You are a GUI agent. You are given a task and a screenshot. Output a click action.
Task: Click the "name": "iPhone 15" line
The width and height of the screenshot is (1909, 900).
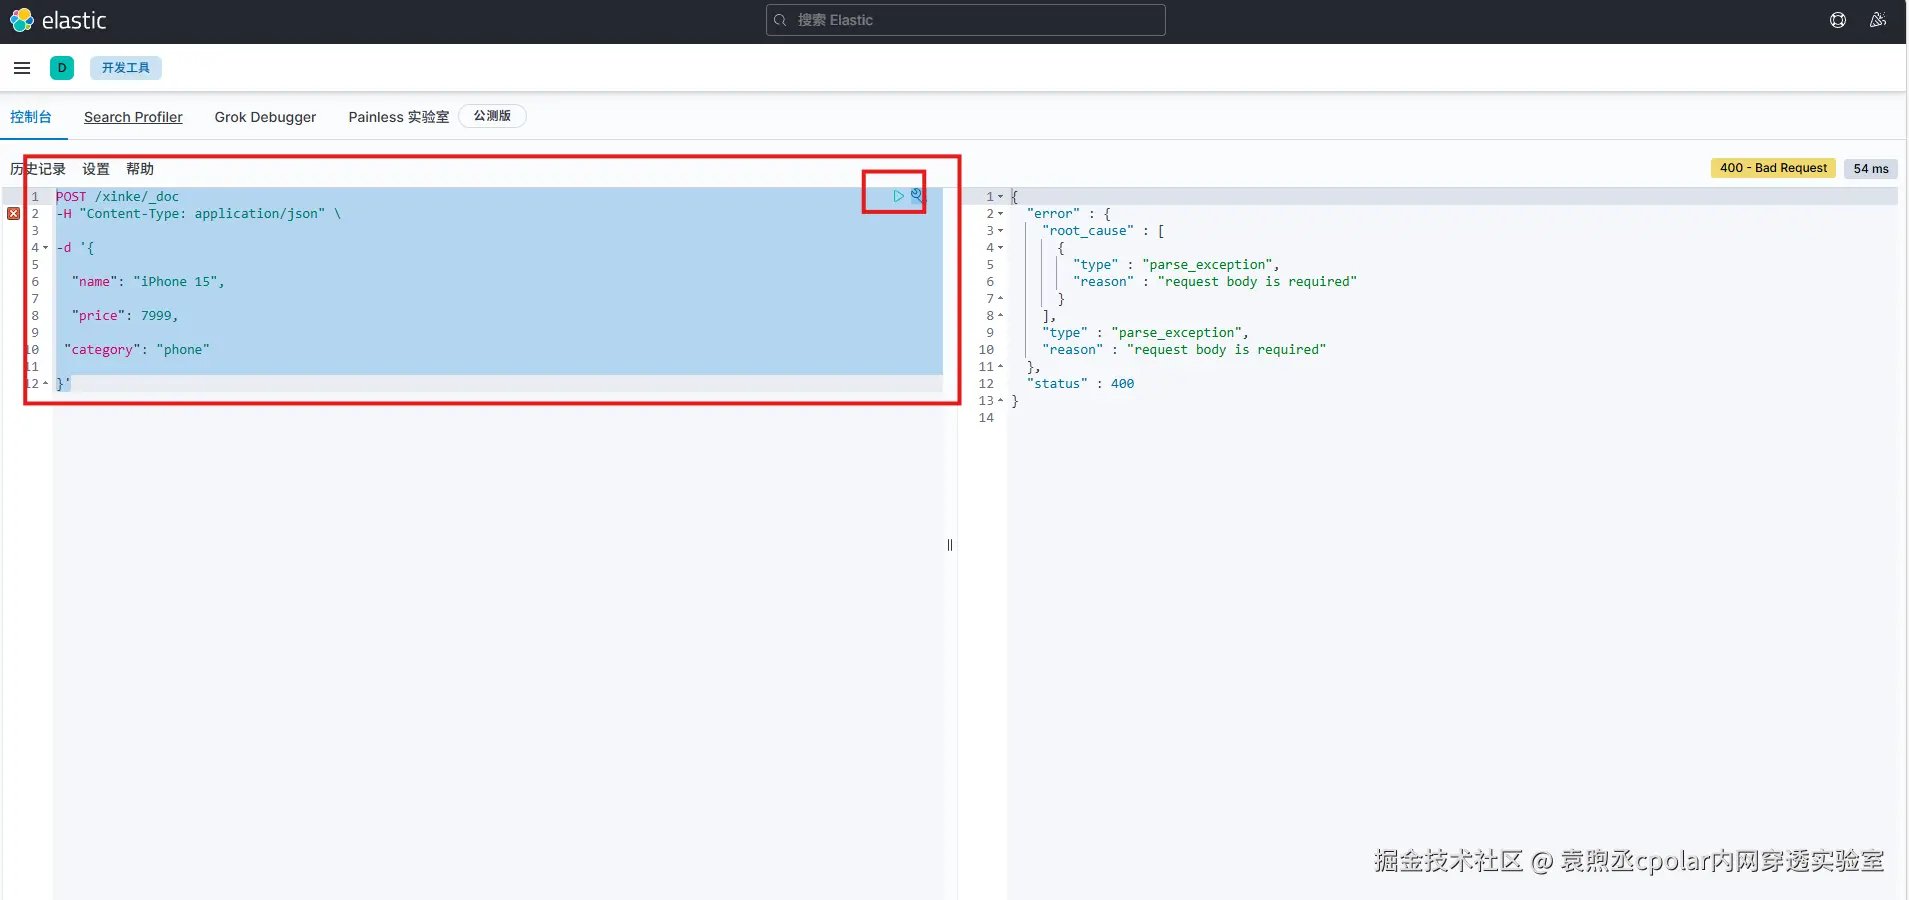tap(148, 282)
